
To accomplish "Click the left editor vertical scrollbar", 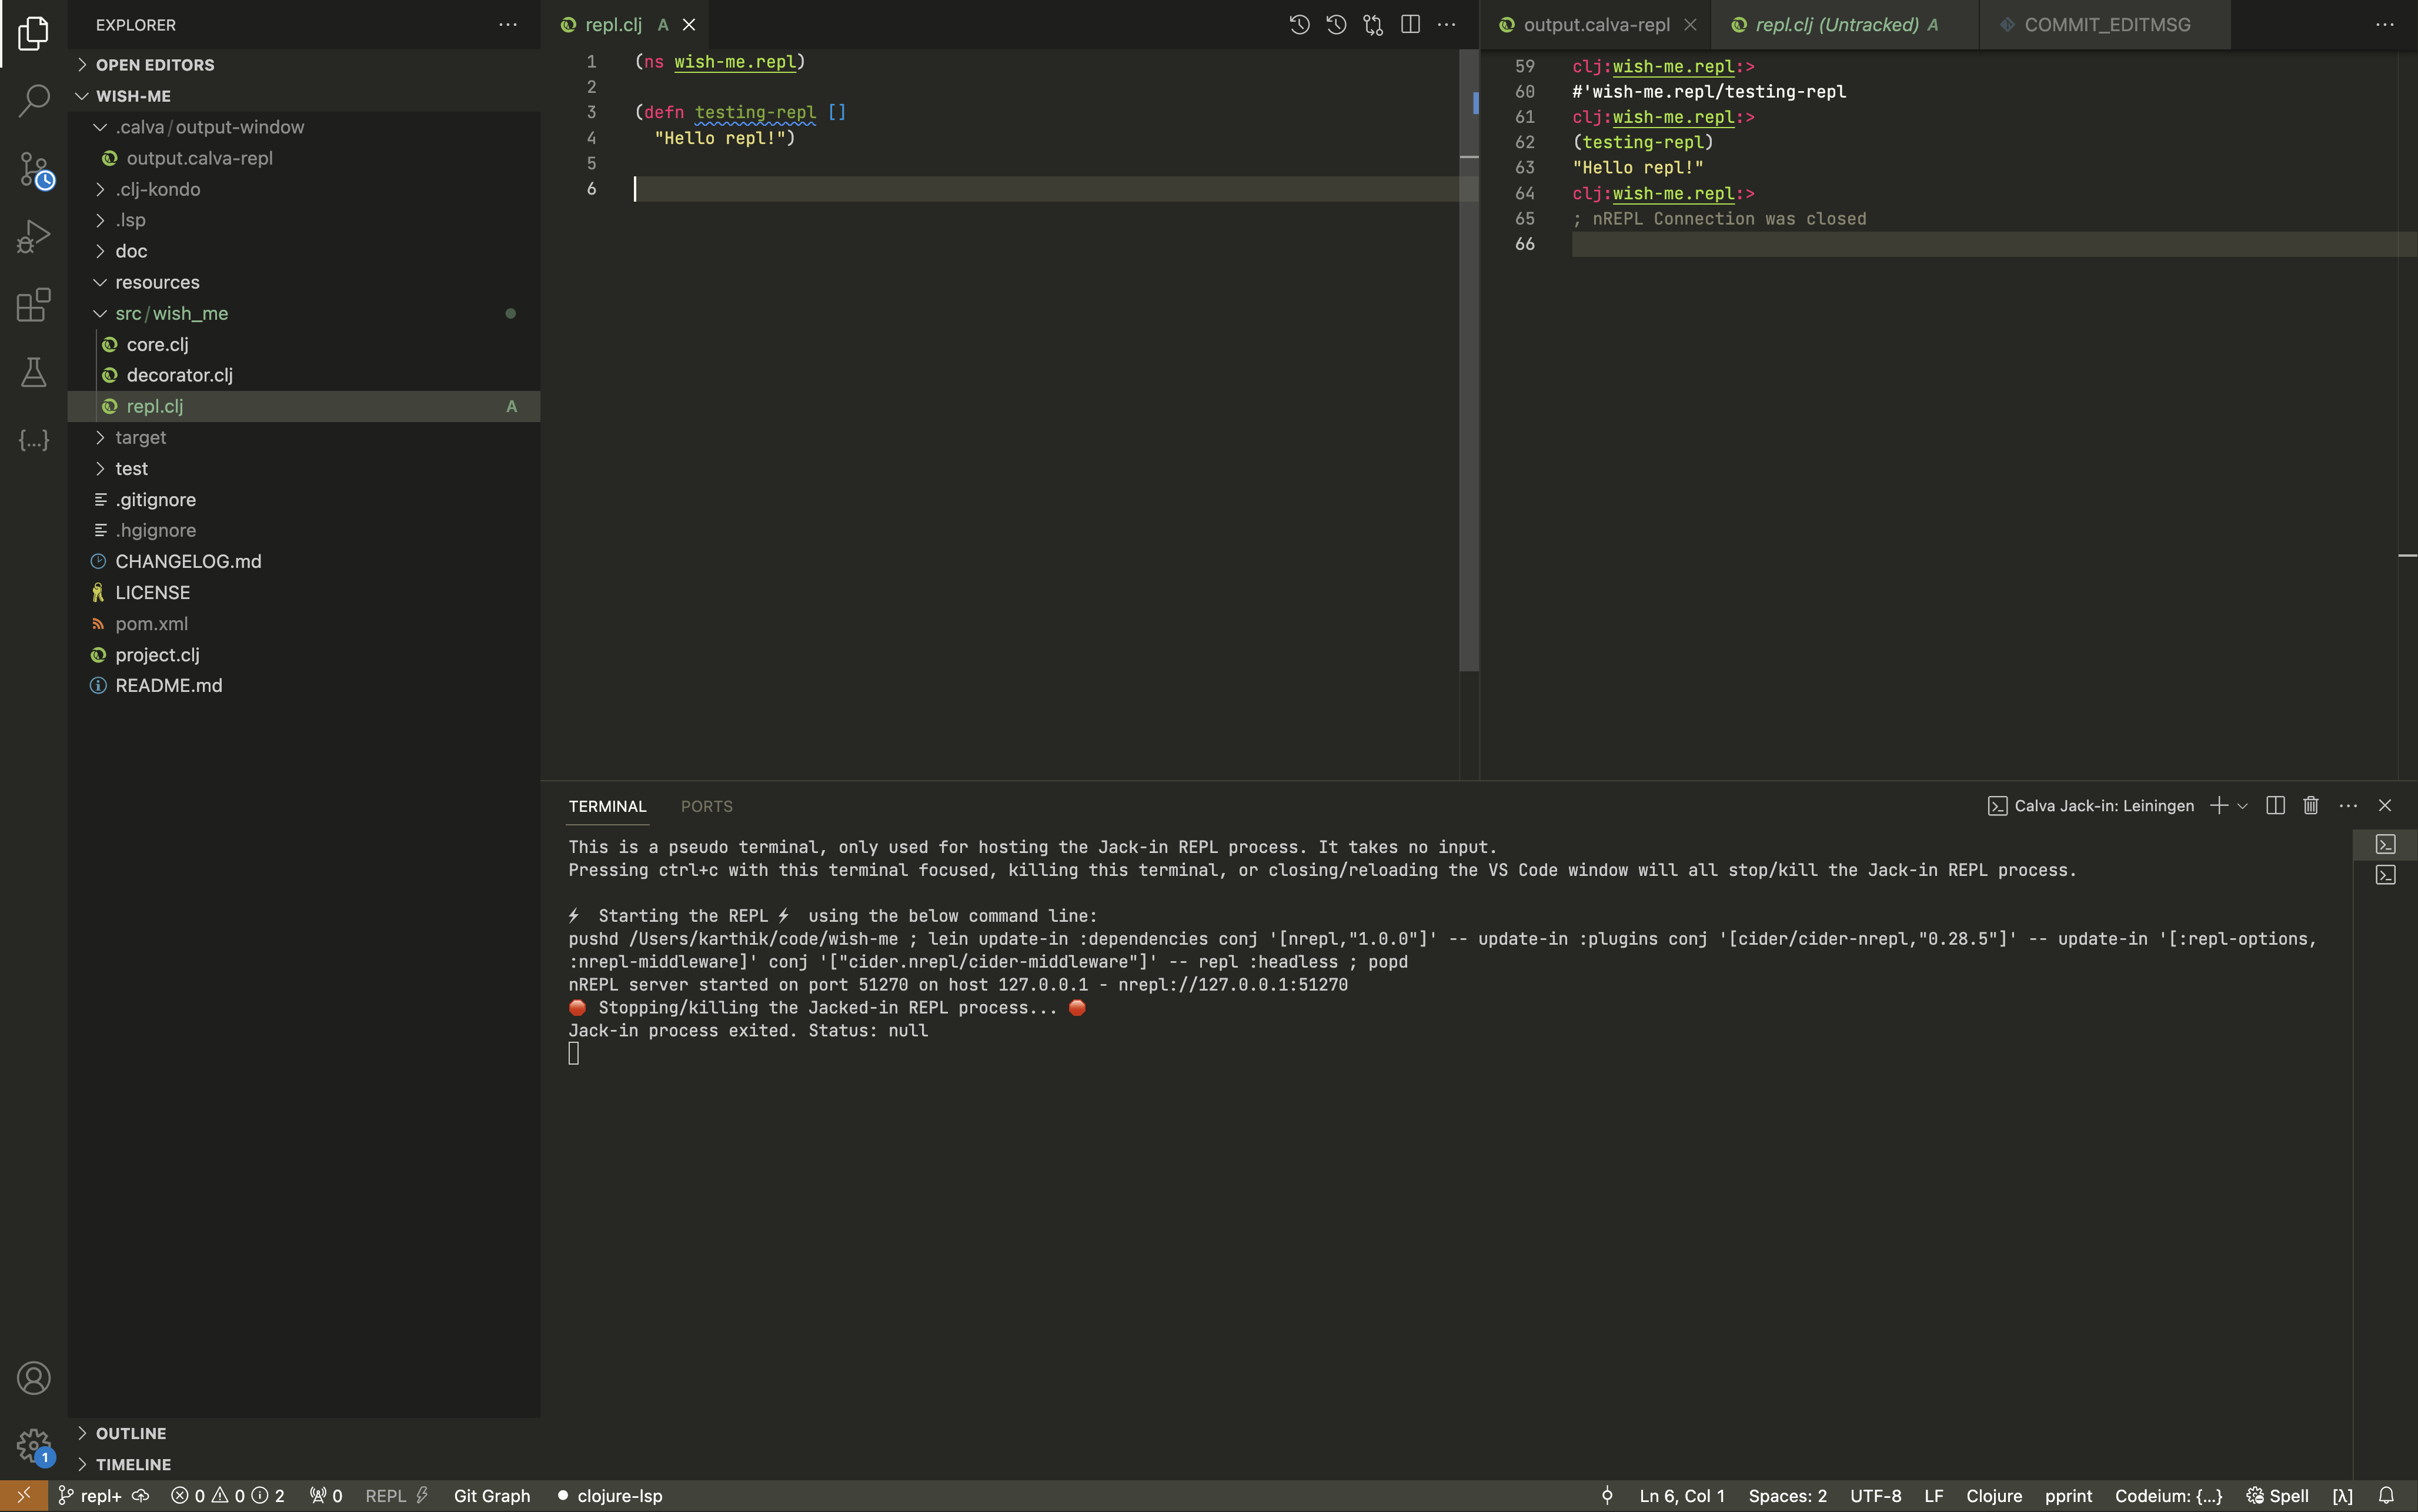I will click(1469, 360).
